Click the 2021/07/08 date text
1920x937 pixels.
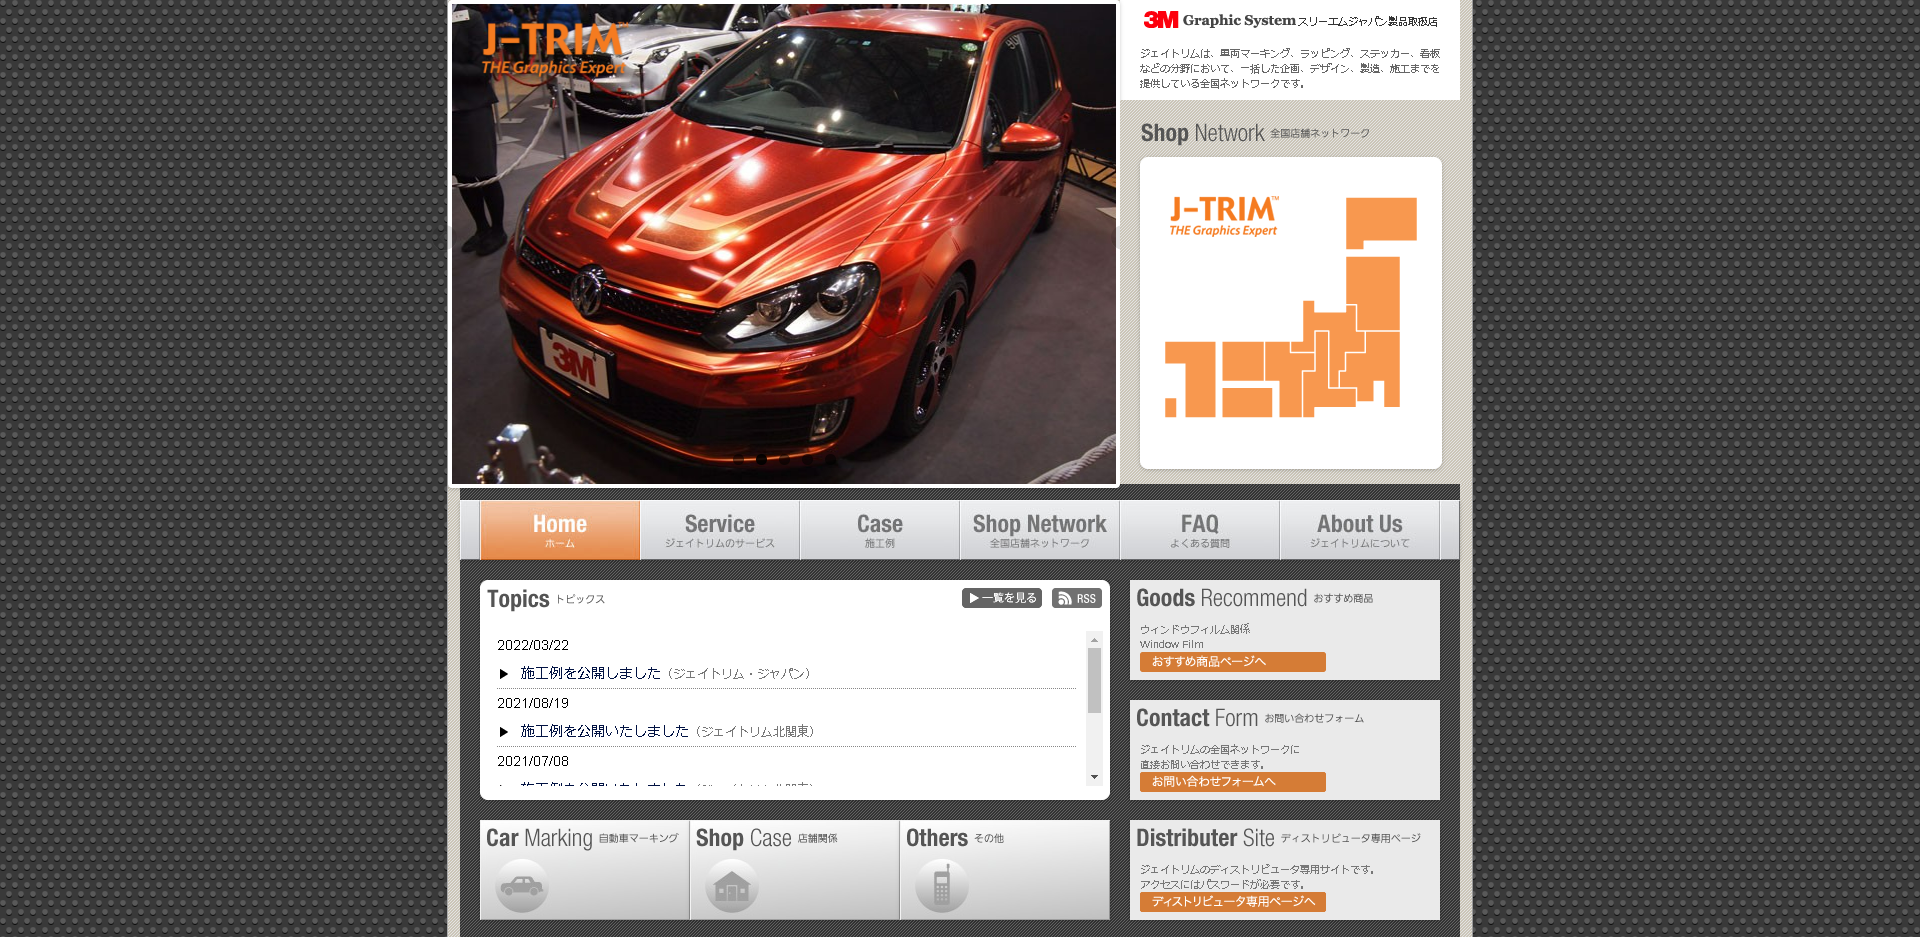(533, 761)
